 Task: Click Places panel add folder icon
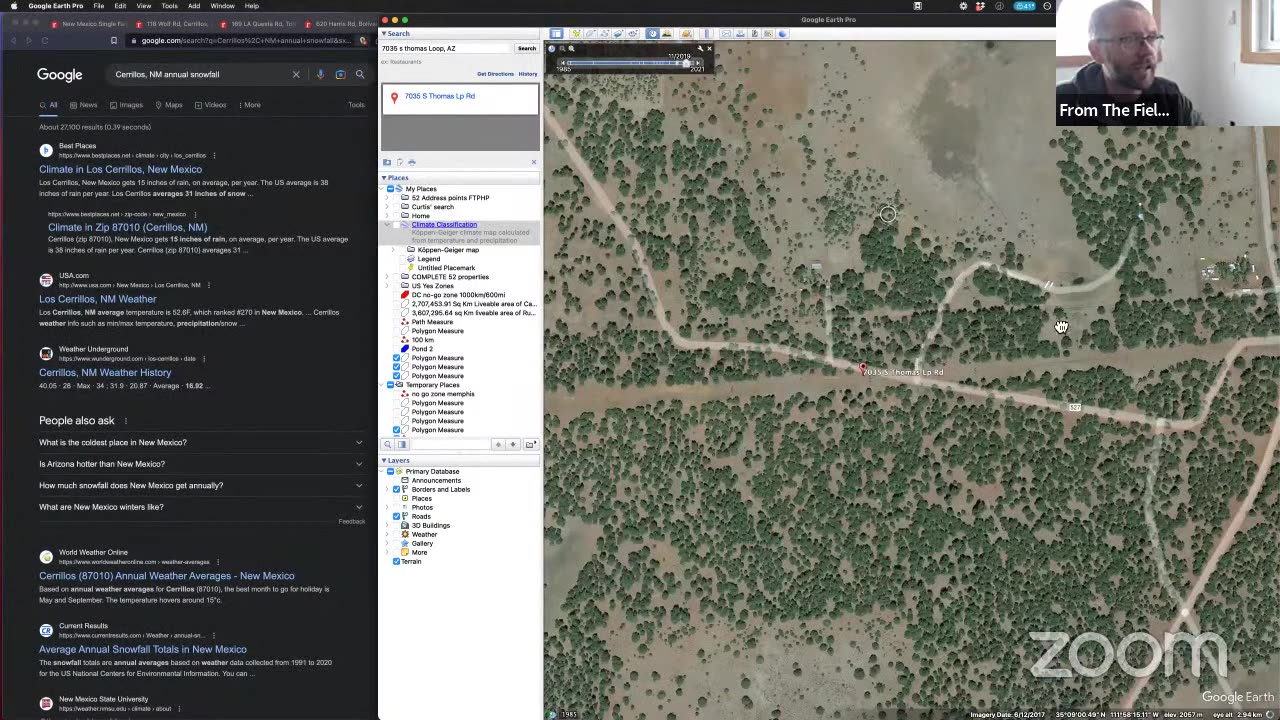coord(531,444)
